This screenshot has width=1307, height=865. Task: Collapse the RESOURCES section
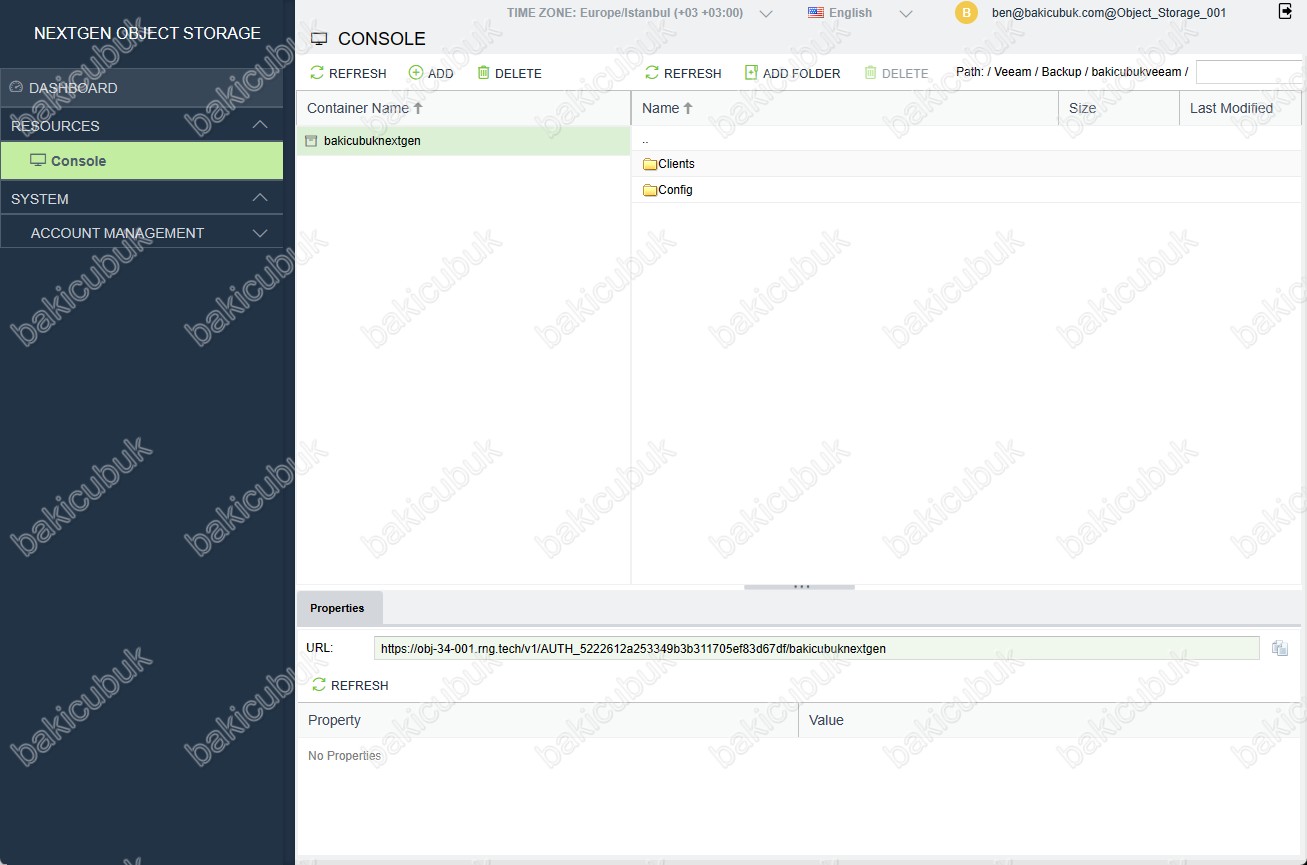[260, 125]
